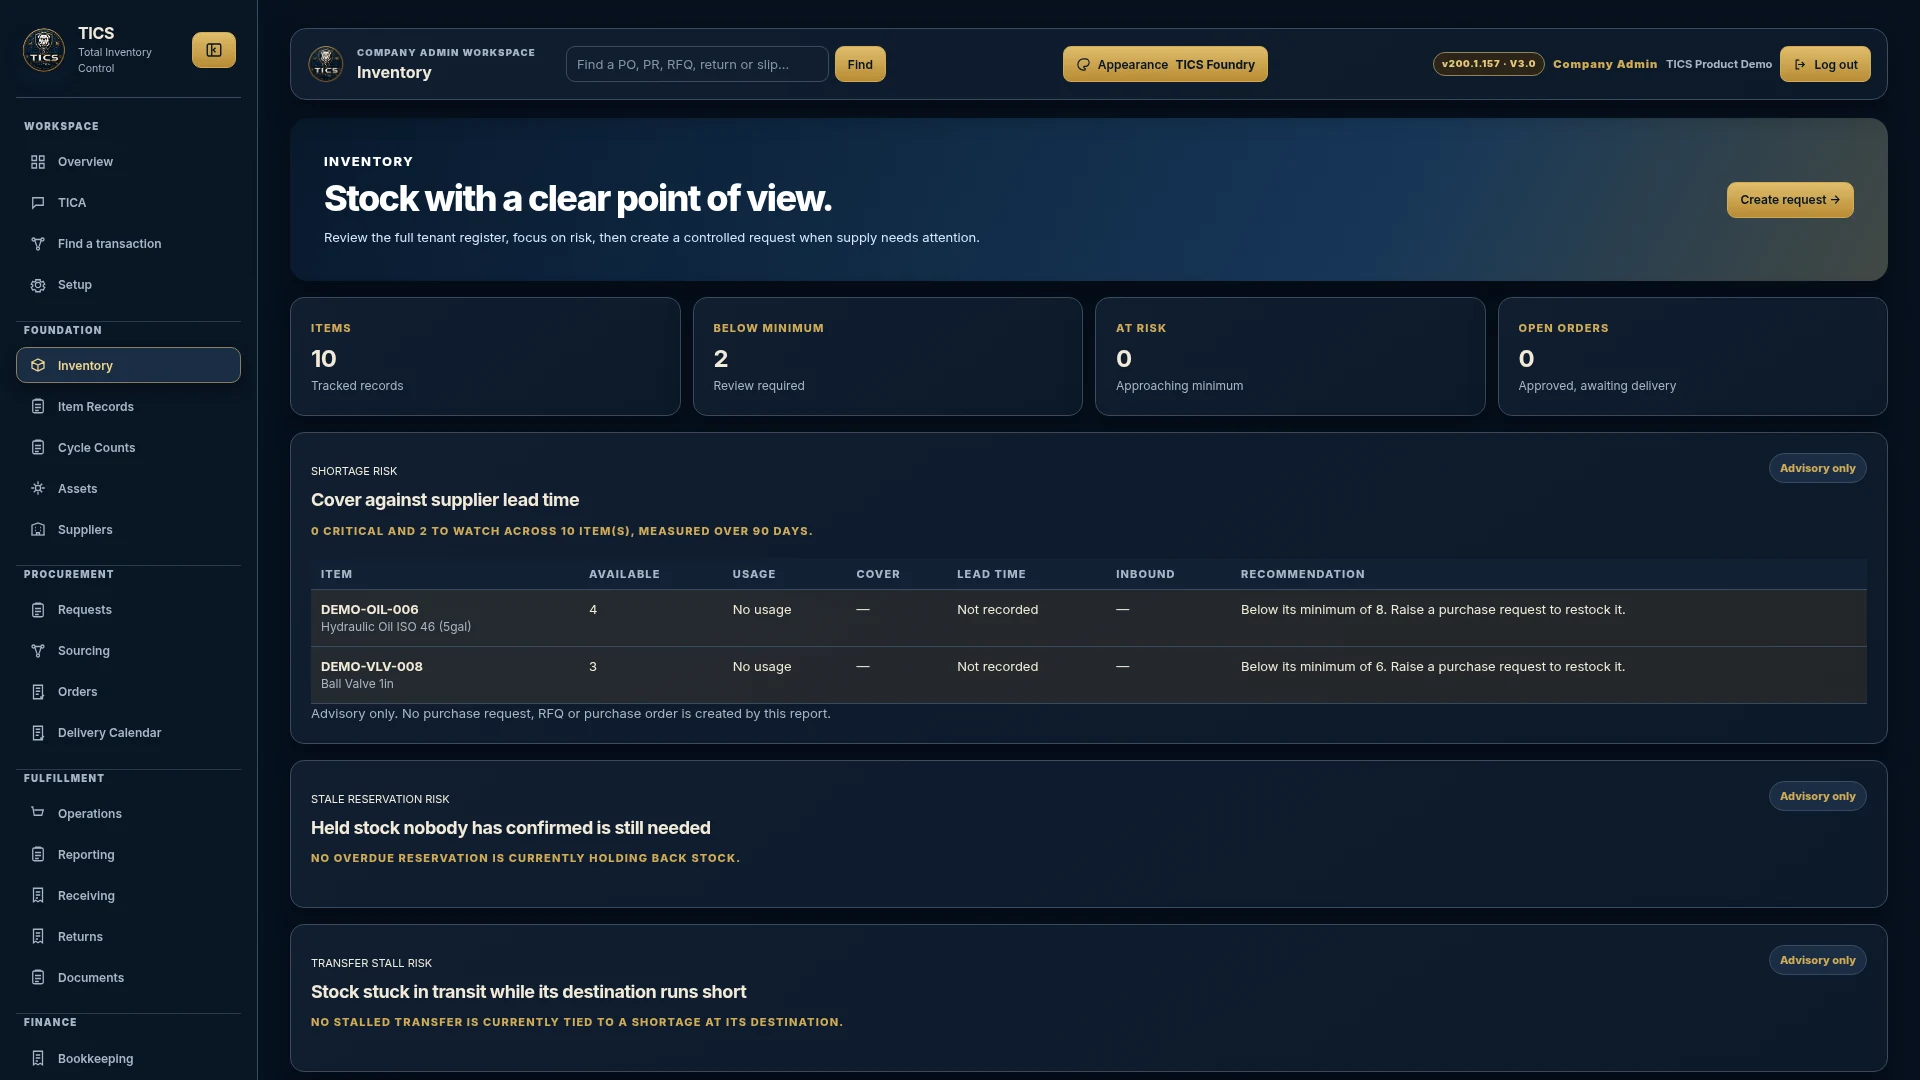Navigate to Item Records

(128, 407)
